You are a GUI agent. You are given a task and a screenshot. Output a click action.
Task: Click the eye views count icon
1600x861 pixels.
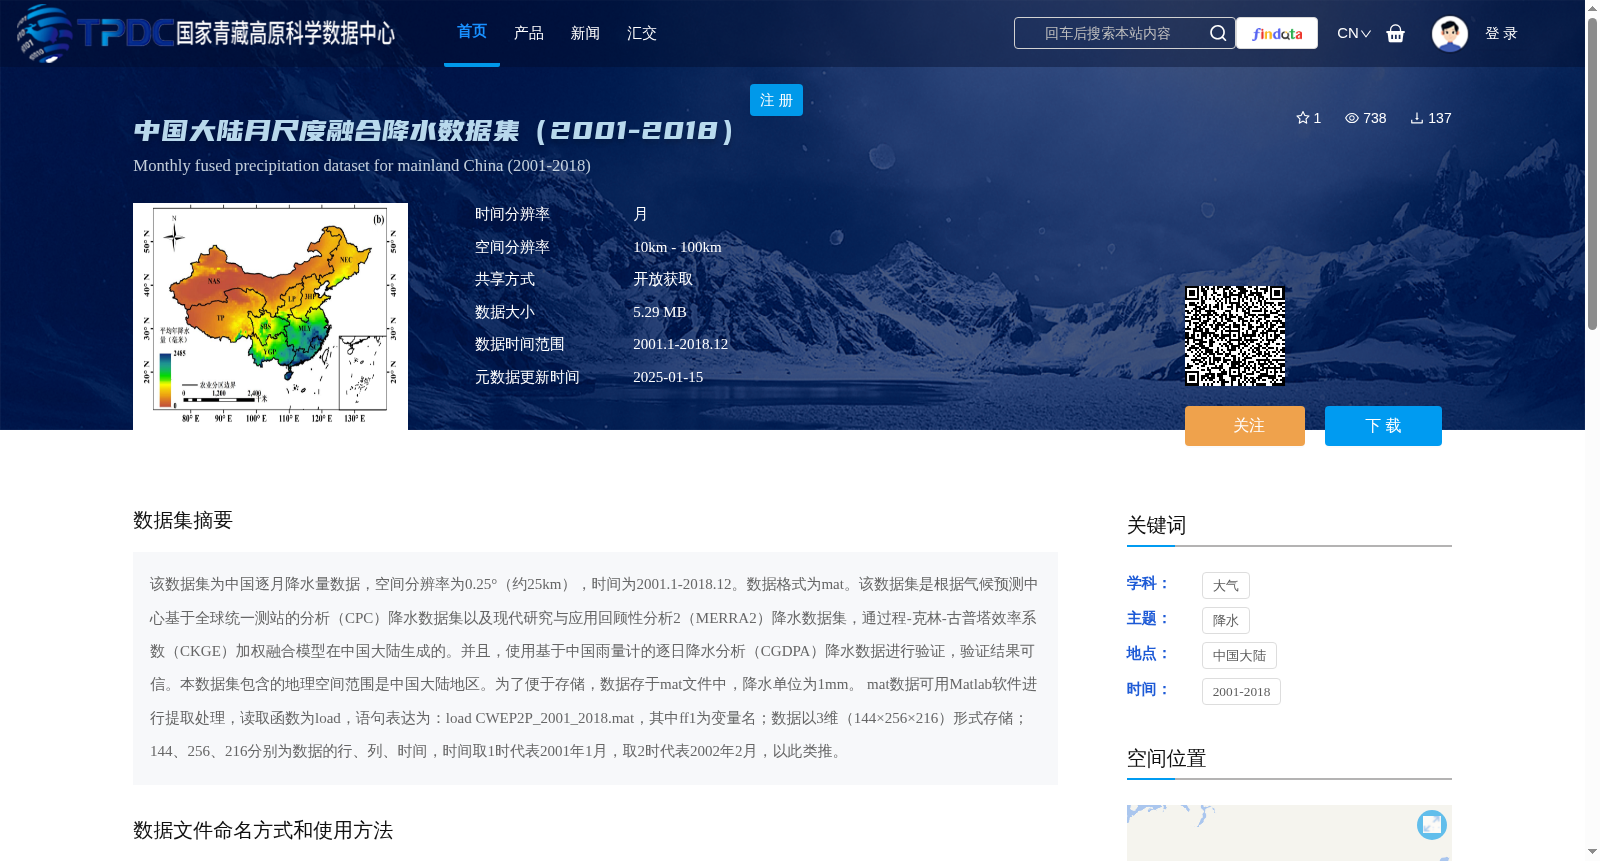[x=1352, y=118]
